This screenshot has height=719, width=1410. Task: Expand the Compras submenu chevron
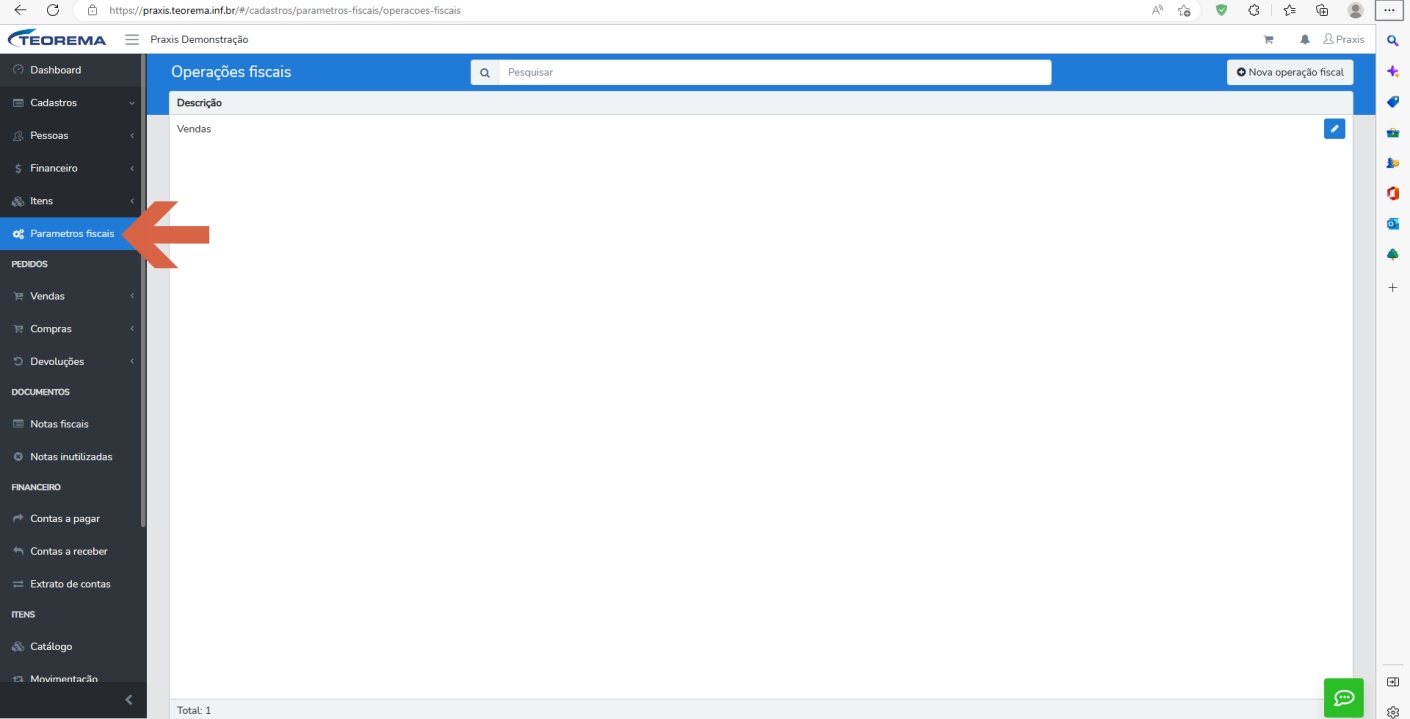pos(132,329)
